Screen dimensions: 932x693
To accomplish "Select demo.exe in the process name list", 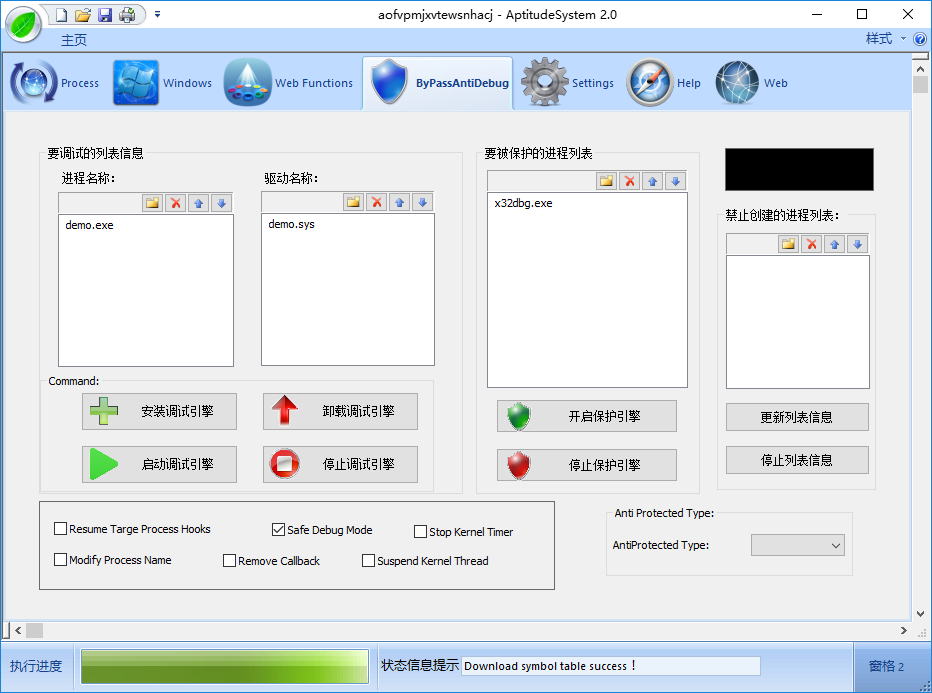I will pyautogui.click(x=89, y=225).
